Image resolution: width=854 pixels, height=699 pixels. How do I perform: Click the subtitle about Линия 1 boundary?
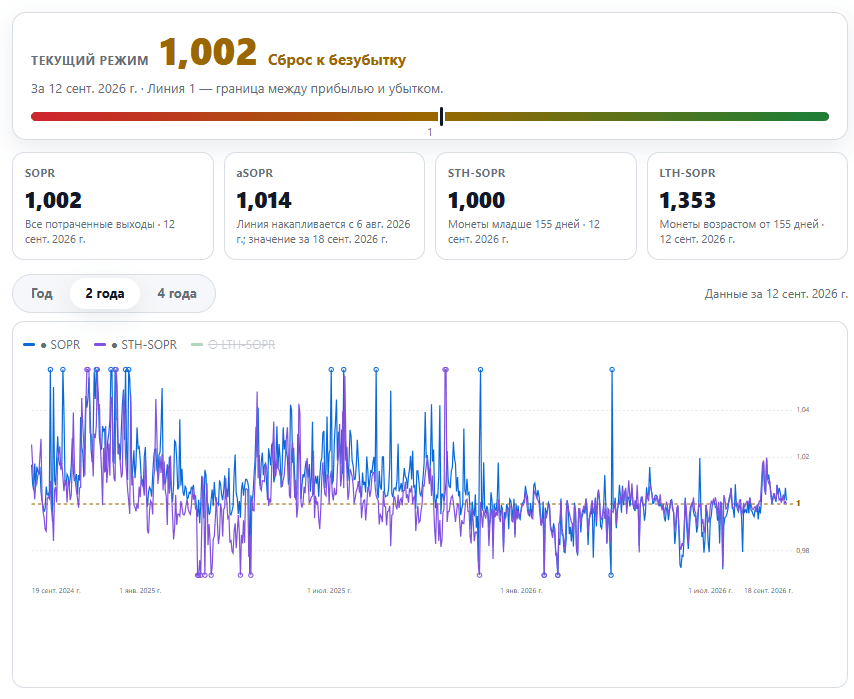(237, 89)
